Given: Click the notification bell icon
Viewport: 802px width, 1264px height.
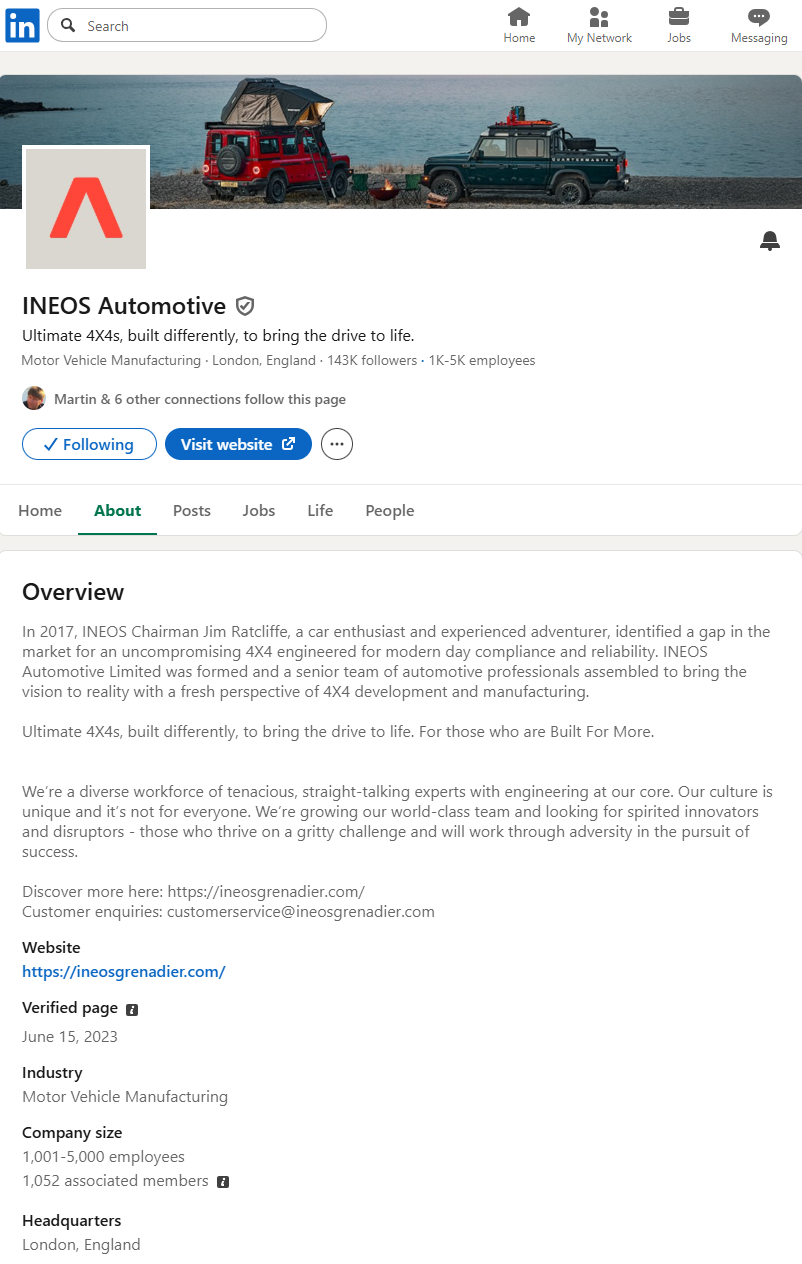Looking at the screenshot, I should coord(769,241).
